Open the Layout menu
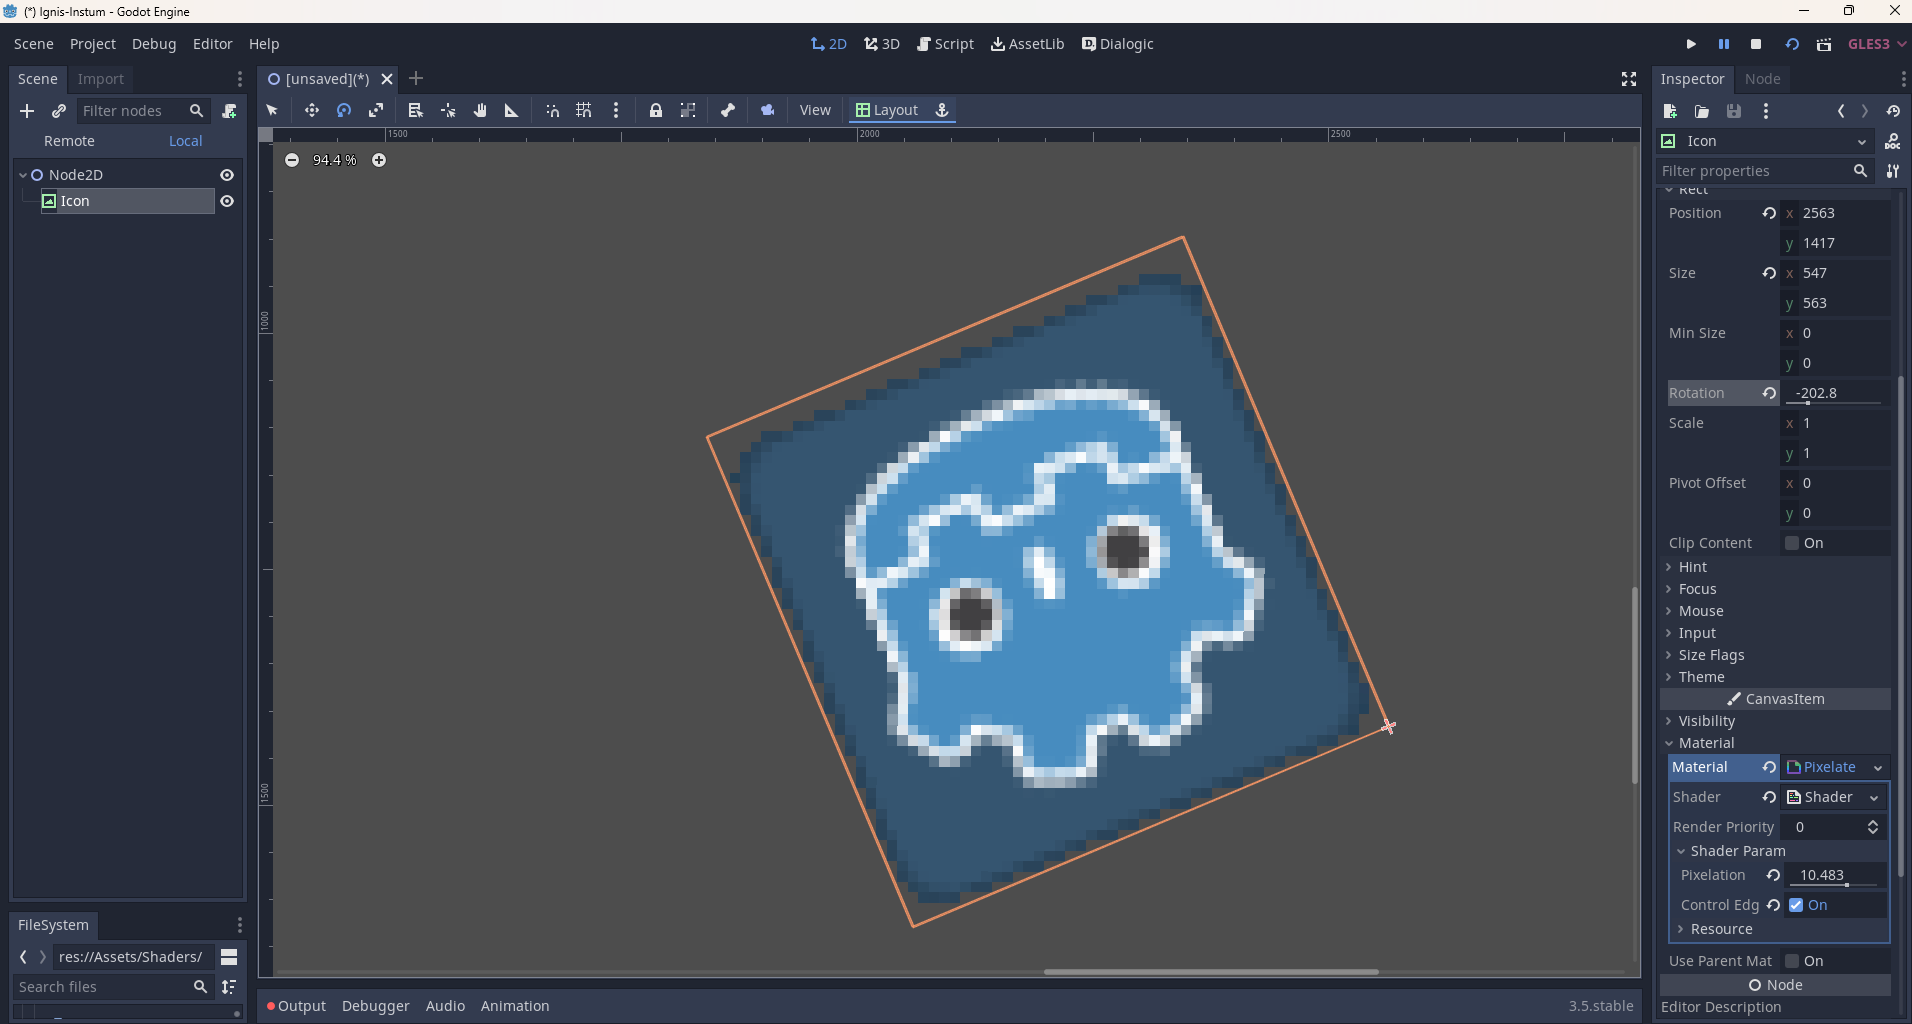This screenshot has width=1912, height=1024. coord(887,110)
